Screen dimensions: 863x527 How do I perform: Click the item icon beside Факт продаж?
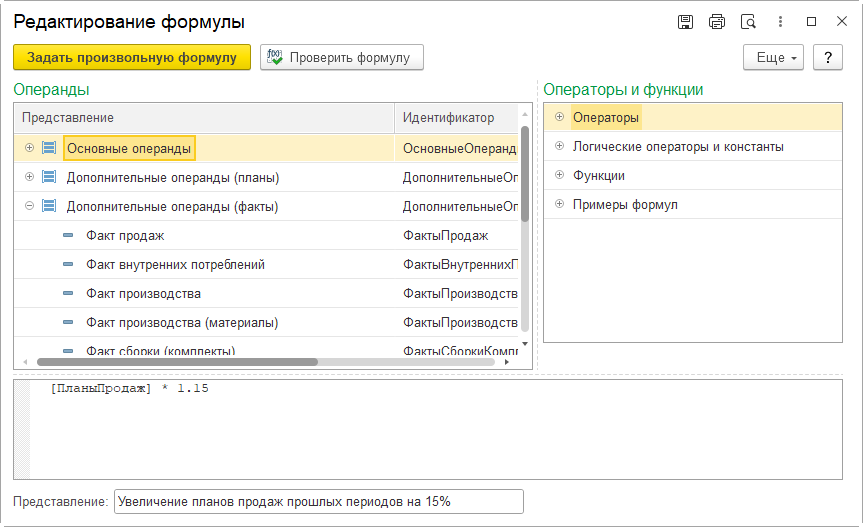68,236
